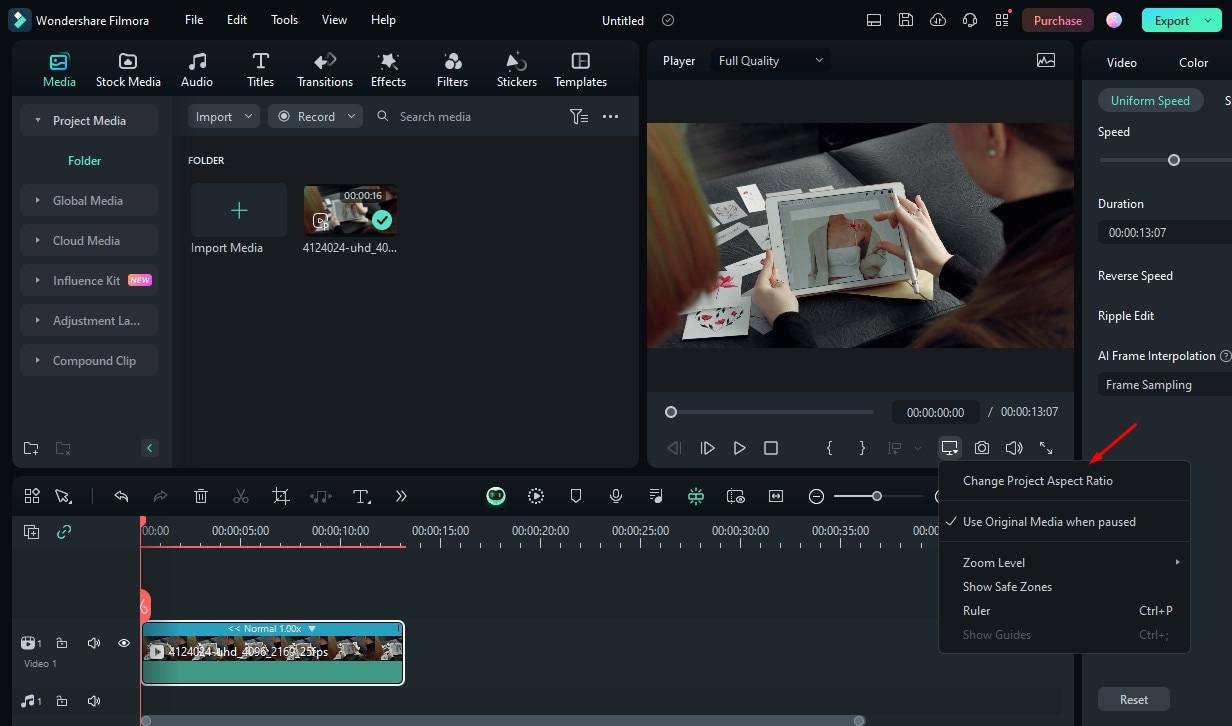Open the Filters tab
1232x726 pixels.
coord(452,70)
